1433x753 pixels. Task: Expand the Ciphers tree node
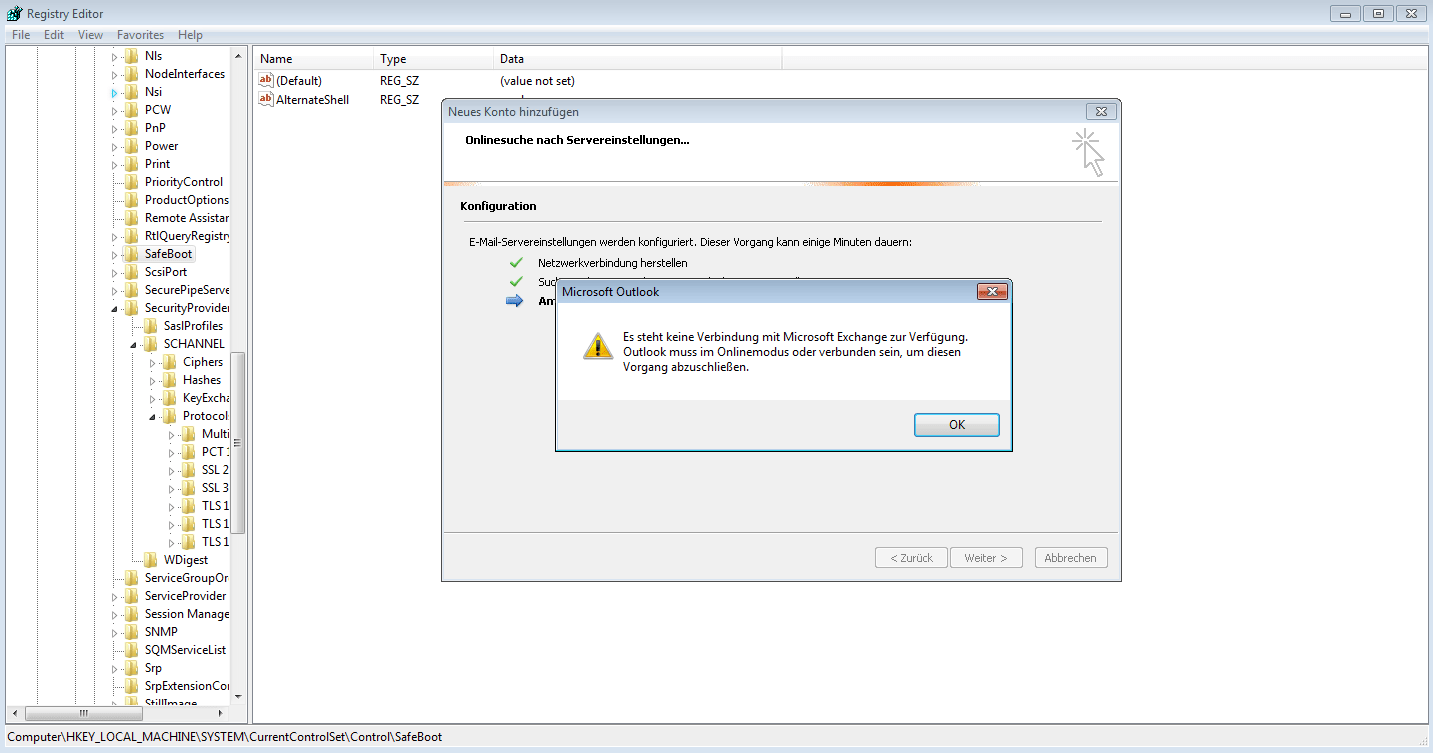pyautogui.click(x=153, y=362)
